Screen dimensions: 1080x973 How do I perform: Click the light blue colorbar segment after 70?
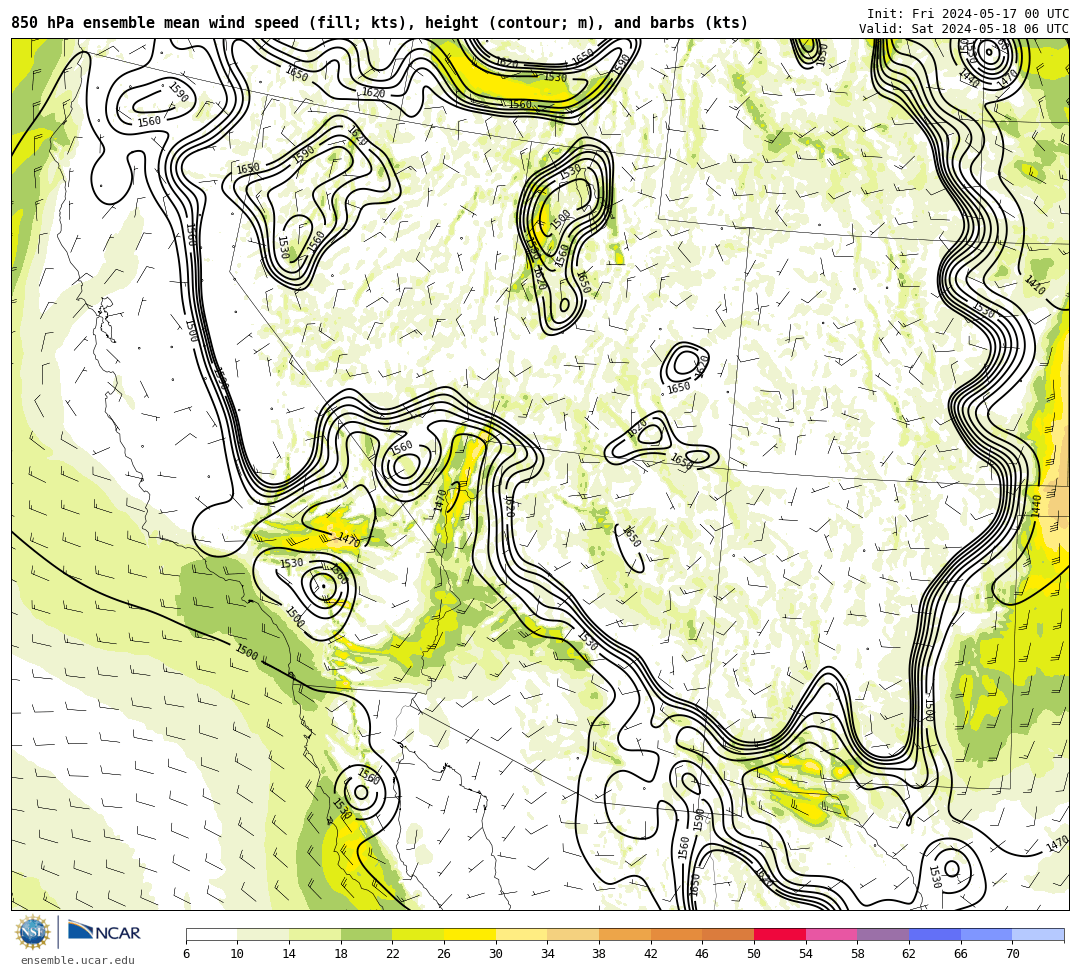1038,934
